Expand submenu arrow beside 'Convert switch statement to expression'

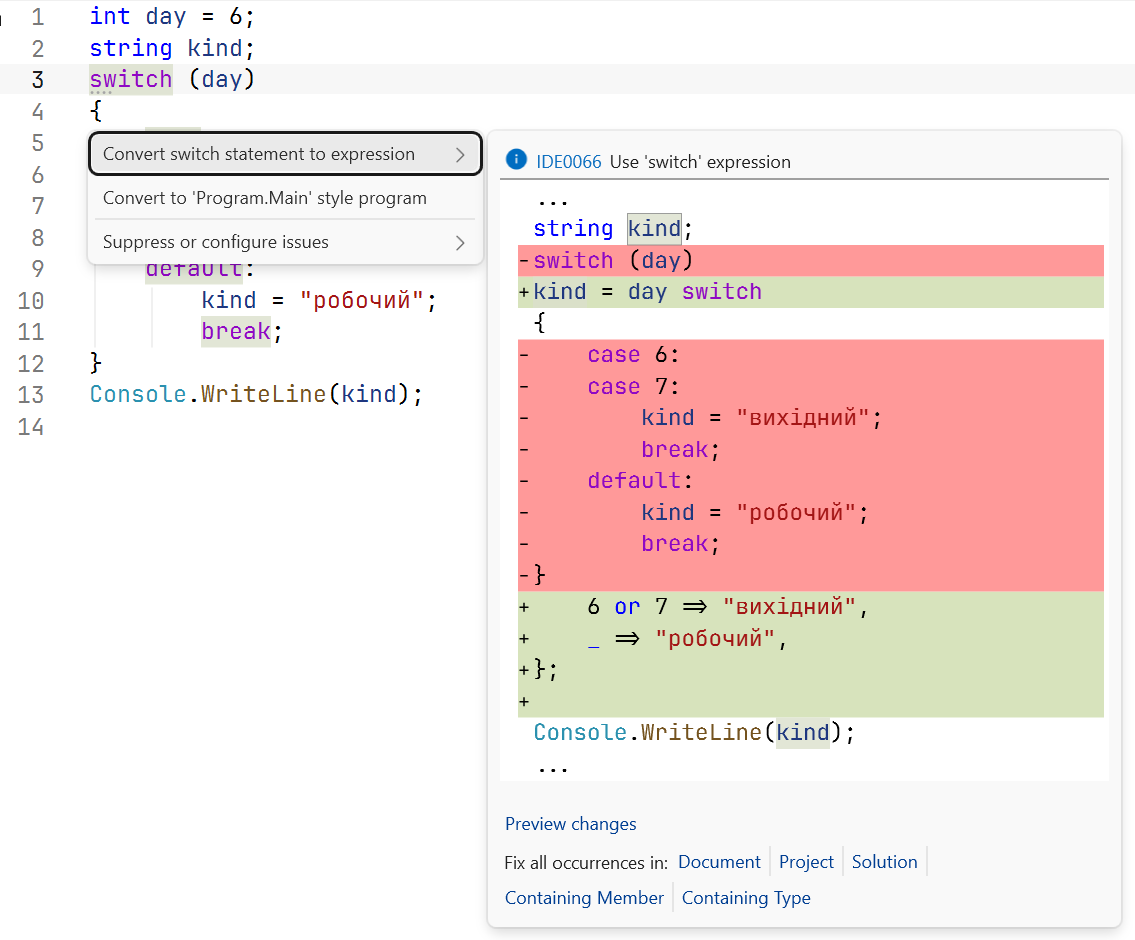coord(460,154)
